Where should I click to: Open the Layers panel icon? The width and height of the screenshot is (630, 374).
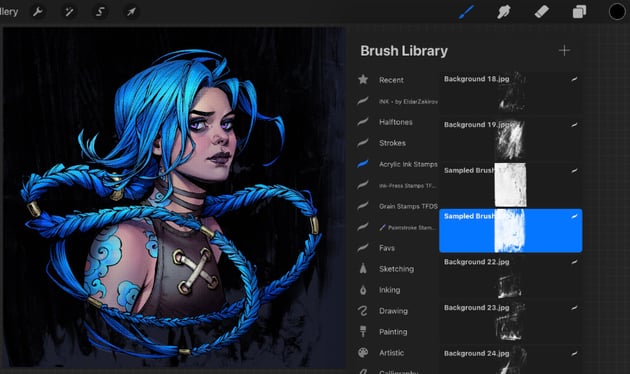579,12
